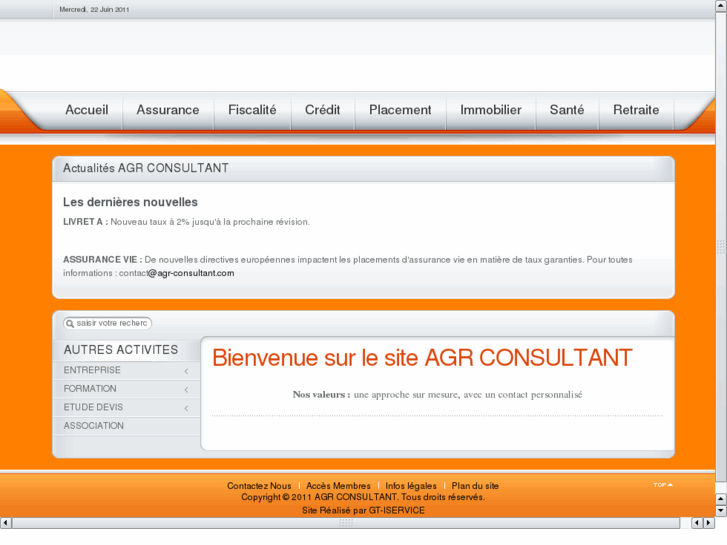Expand the FORMATION submenu arrow
Screen dimensions: 727x545
coord(186,390)
